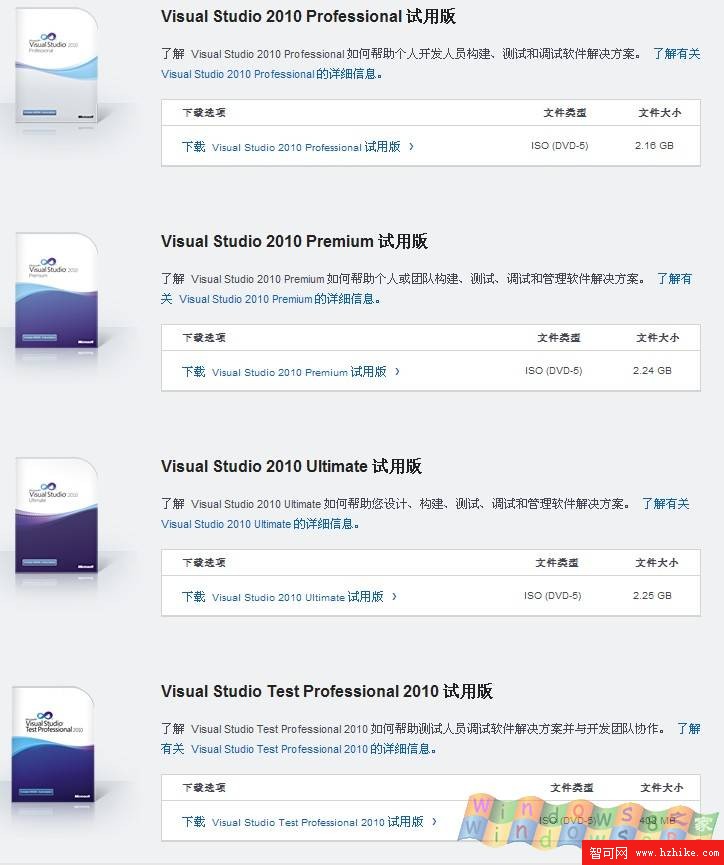The height and width of the screenshot is (865, 724).
Task: Click heading Visual Studio 2010 Professional 试用版
Action: [x=308, y=17]
